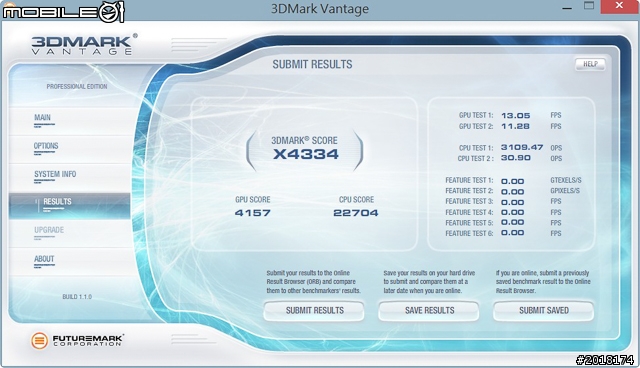Click the CPU score value 22704
This screenshot has height=368, width=640.
tap(356, 213)
